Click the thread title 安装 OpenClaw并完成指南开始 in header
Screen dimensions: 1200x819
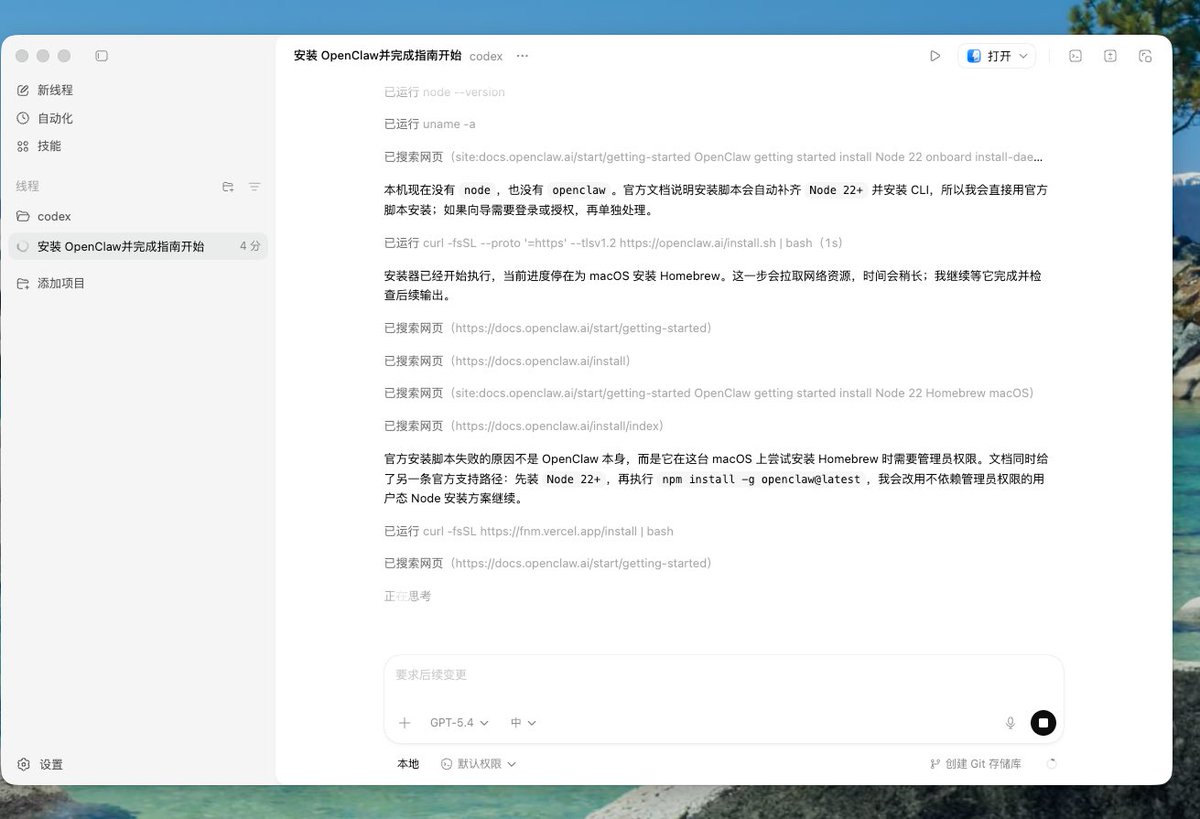378,56
